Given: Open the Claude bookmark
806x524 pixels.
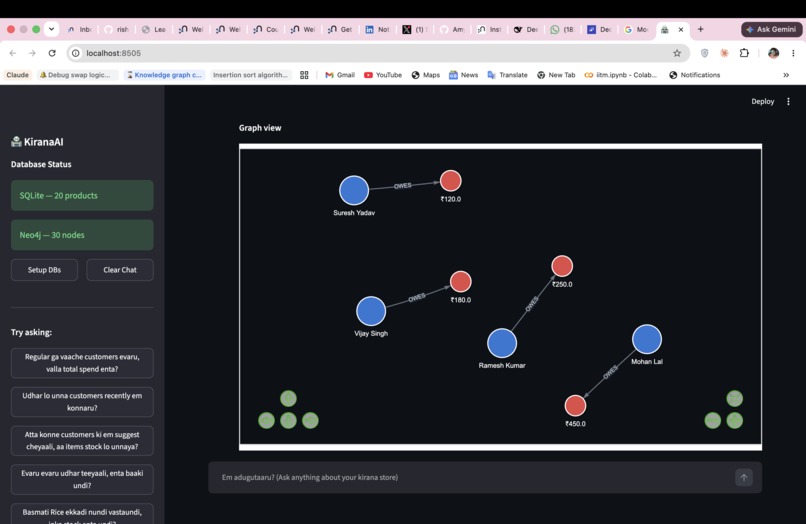Looking at the screenshot, I should point(17,75).
